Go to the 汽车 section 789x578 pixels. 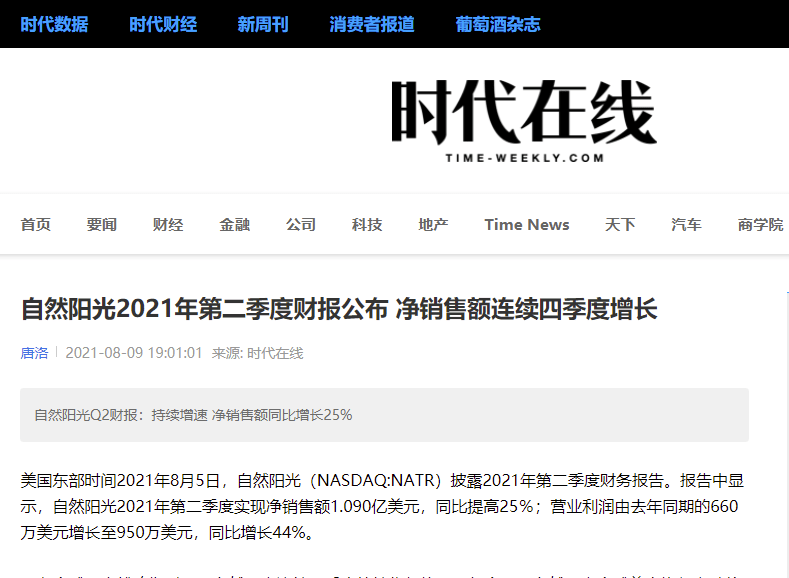(x=686, y=225)
